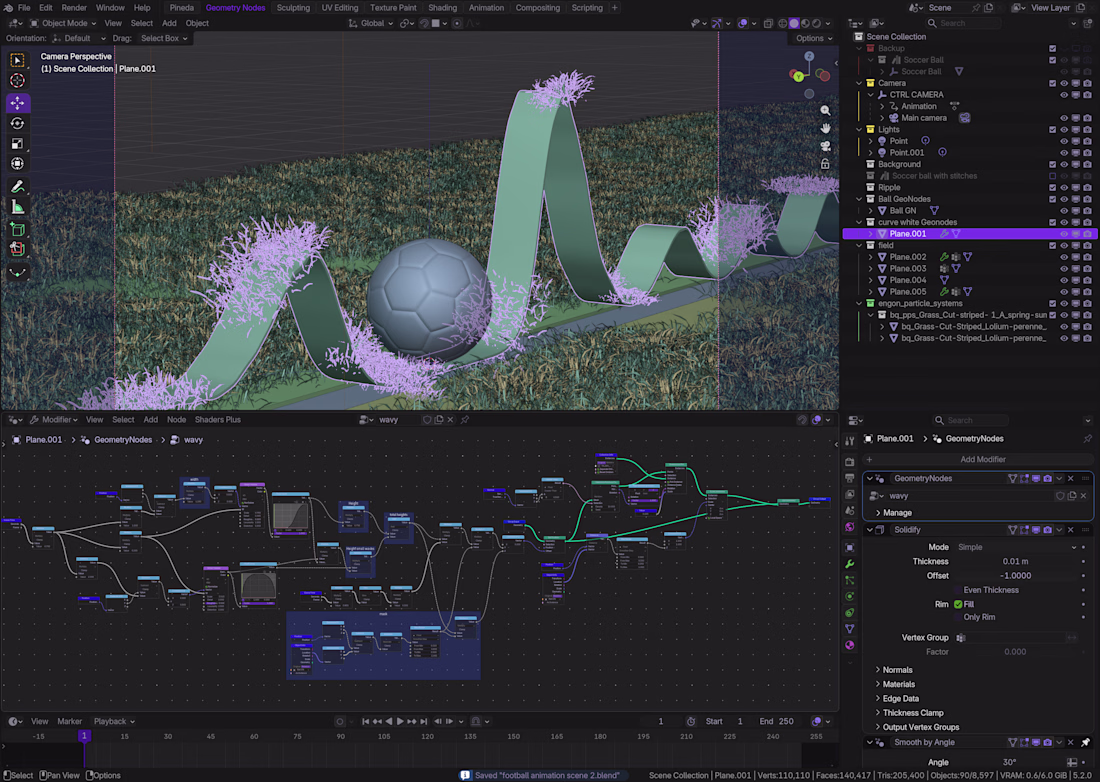Viewport: 1100px width, 782px height.
Task: Expand the Thickness Clamp panel
Action: (x=913, y=713)
